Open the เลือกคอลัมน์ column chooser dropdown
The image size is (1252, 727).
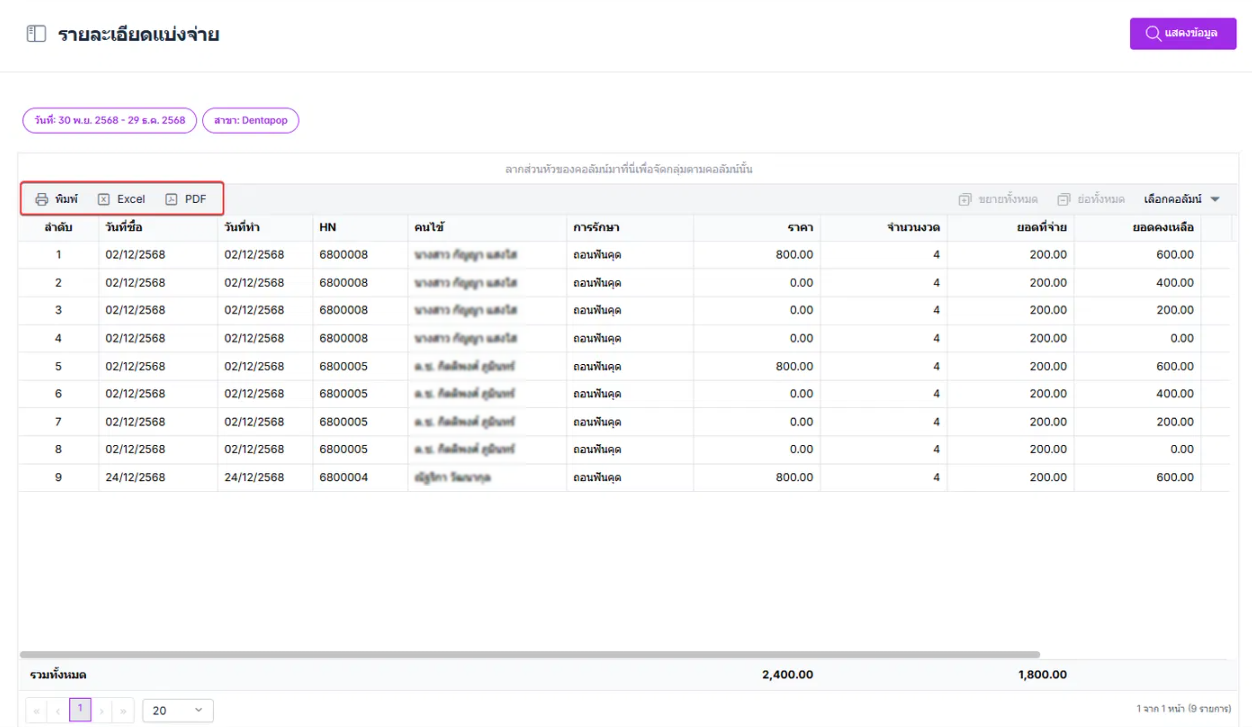1182,199
